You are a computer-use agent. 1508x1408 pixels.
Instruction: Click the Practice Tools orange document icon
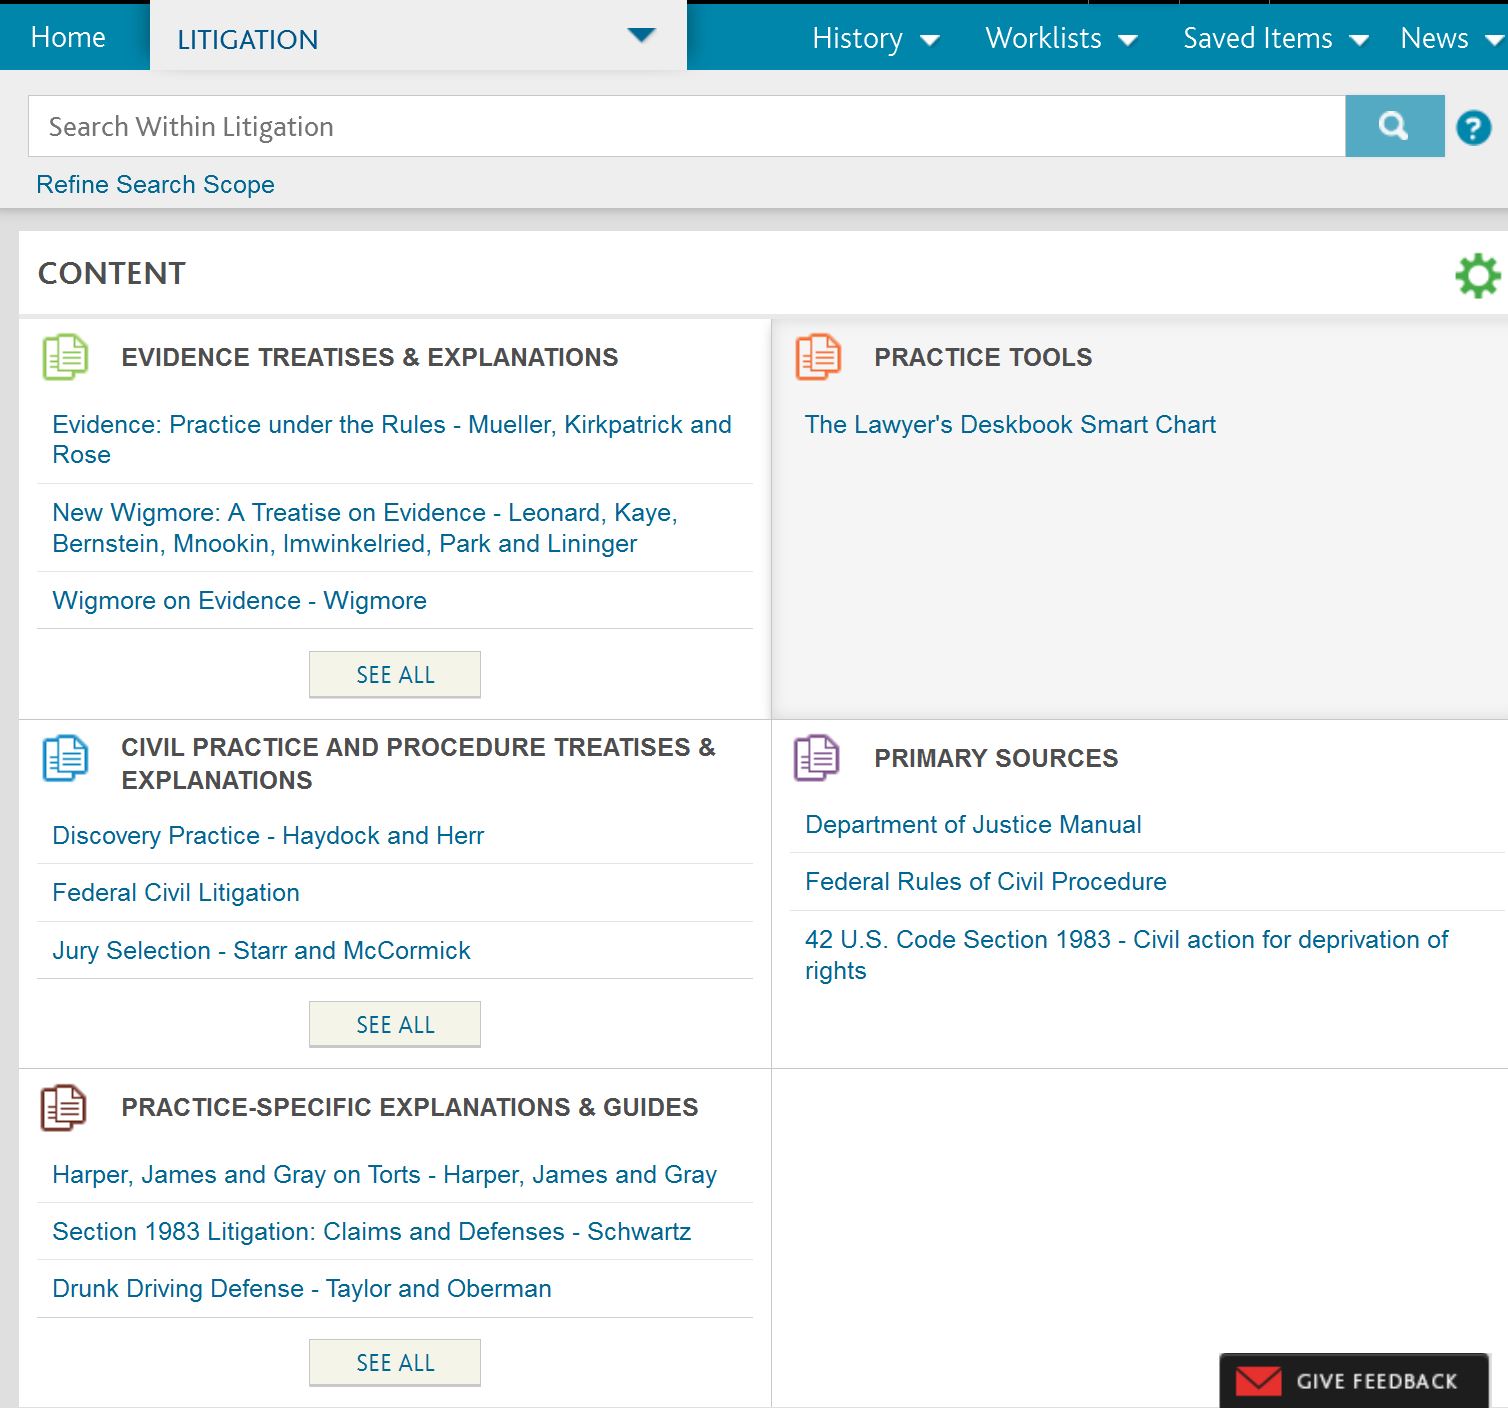pos(817,357)
